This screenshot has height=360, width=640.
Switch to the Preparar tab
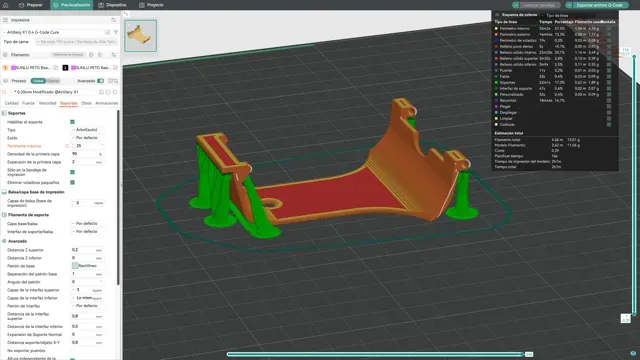[x=31, y=5]
